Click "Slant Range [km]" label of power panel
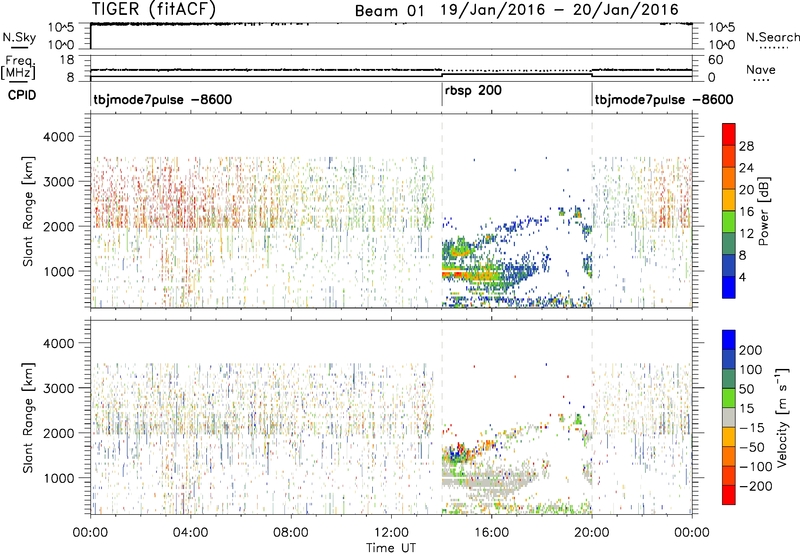This screenshot has height=554, width=800. pos(28,211)
